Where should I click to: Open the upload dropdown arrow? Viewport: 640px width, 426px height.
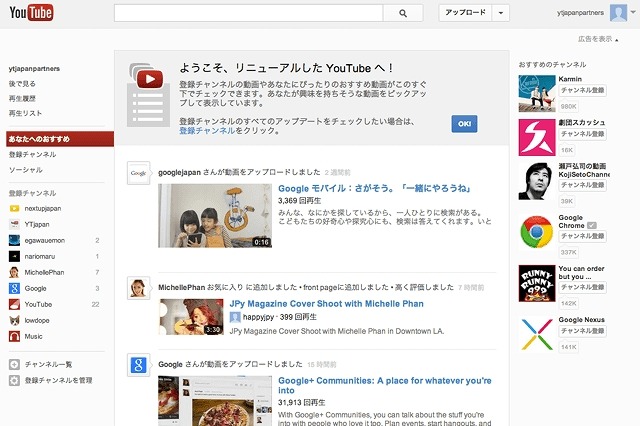(501, 13)
